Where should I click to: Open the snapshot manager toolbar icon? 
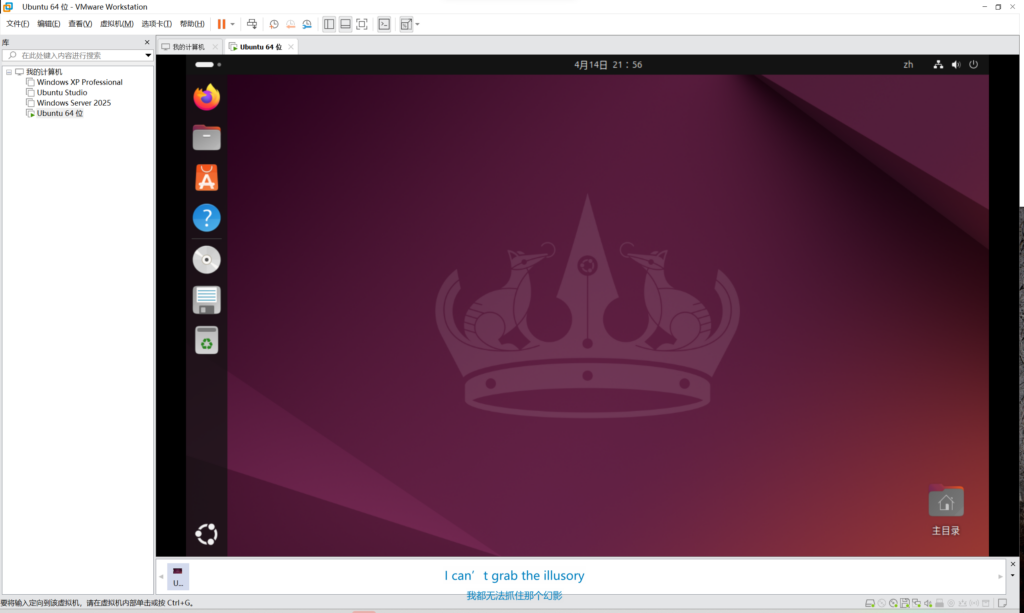tap(307, 24)
